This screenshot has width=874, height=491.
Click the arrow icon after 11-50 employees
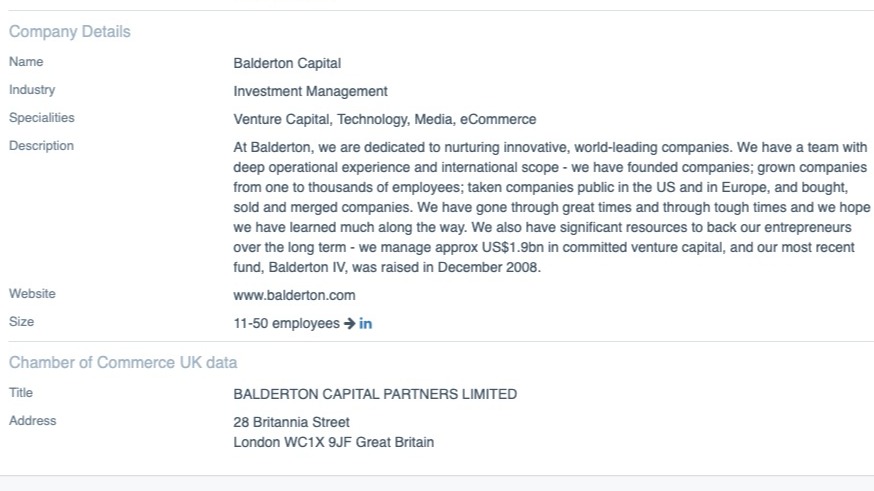tap(349, 323)
